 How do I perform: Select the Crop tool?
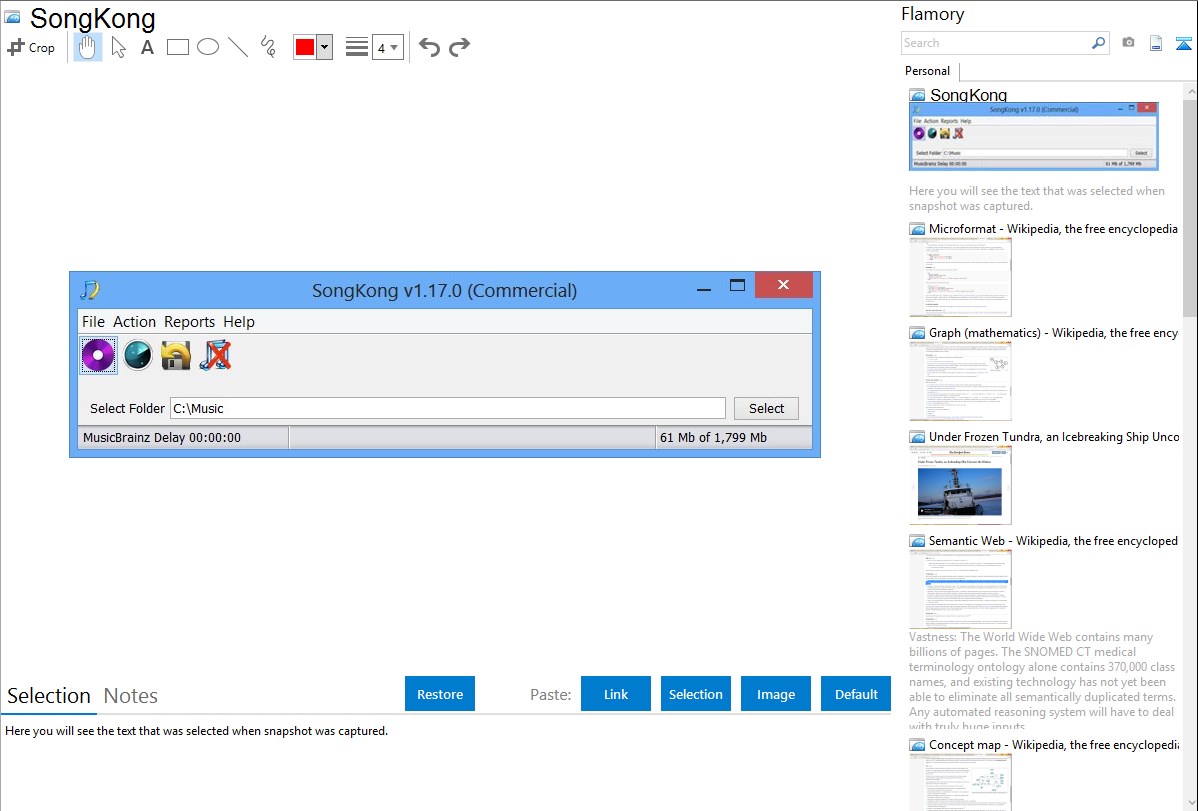click(x=31, y=47)
